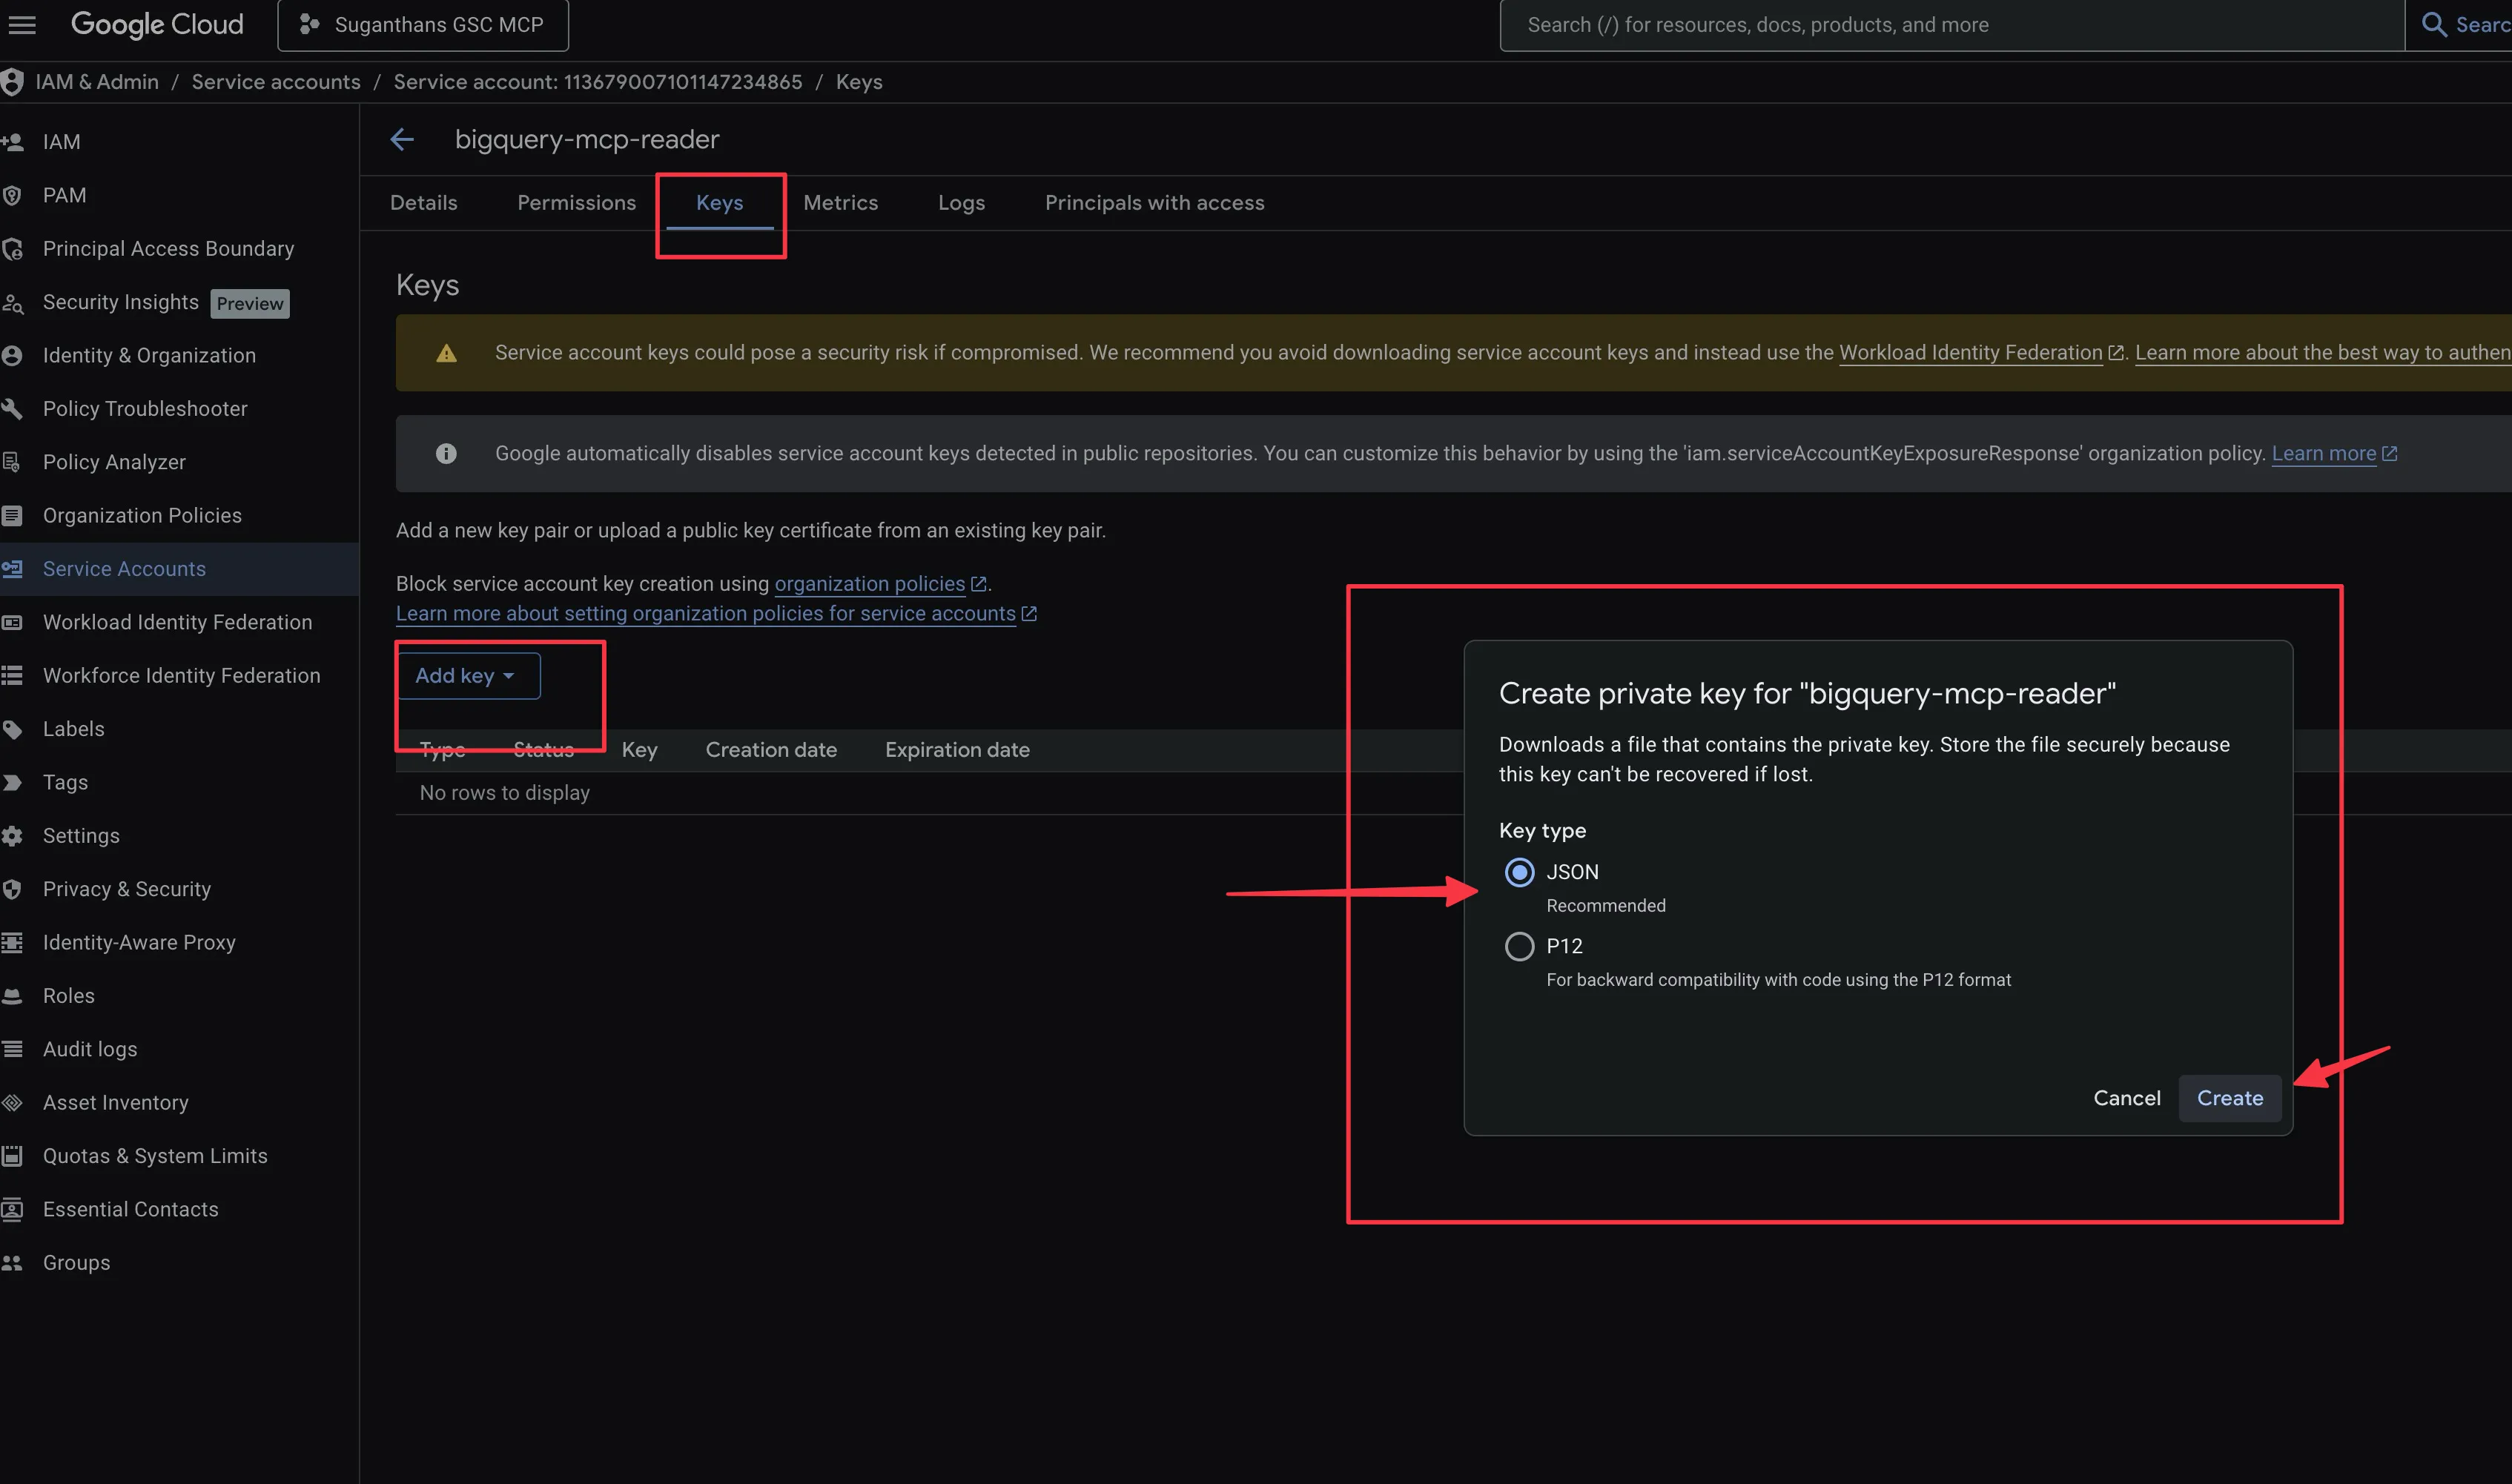Click the Groups people icon

click(x=13, y=1263)
